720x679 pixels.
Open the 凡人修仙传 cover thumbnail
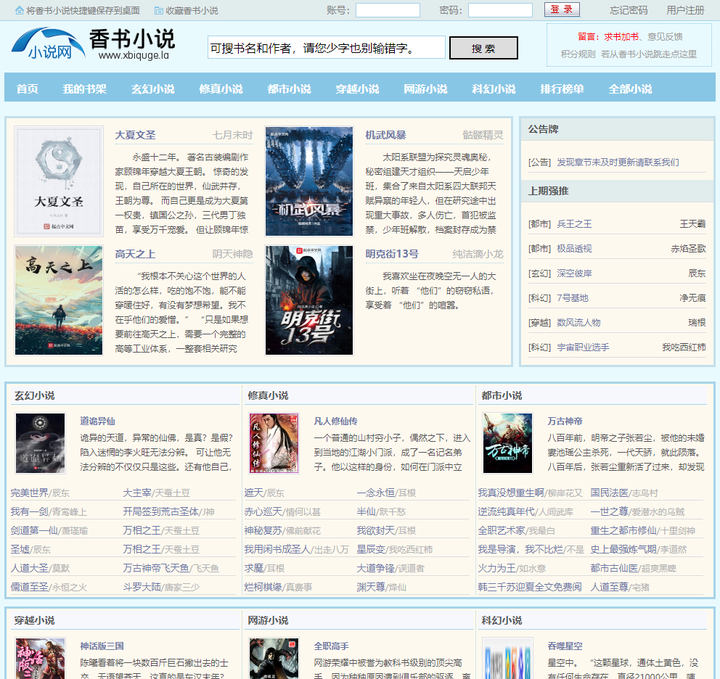point(274,443)
